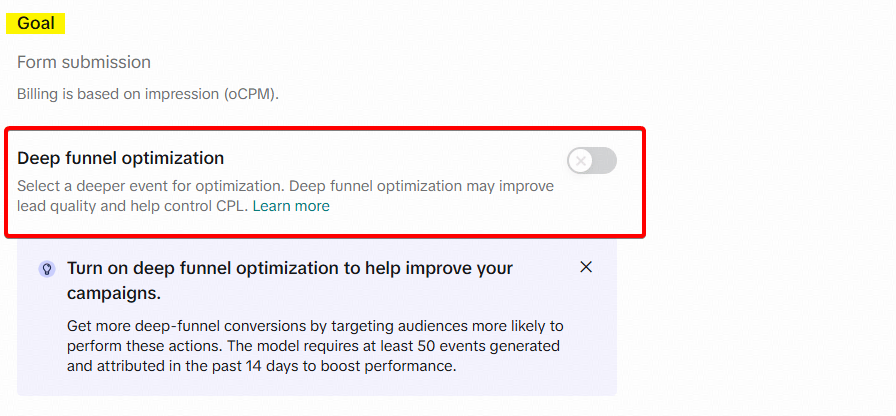Click the lightbulb tip icon
Screen dimensions: 896x416
pyautogui.click(x=46, y=269)
